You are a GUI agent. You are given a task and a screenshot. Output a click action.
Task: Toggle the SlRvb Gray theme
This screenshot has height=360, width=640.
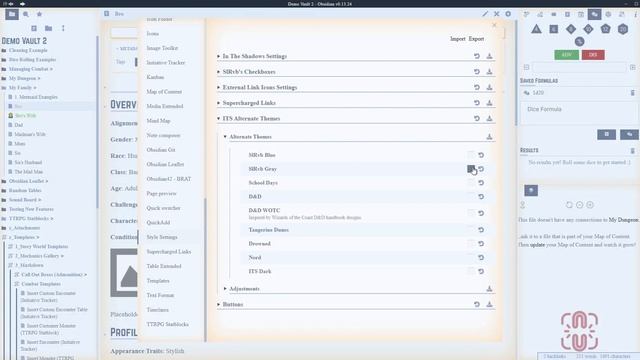pos(471,169)
